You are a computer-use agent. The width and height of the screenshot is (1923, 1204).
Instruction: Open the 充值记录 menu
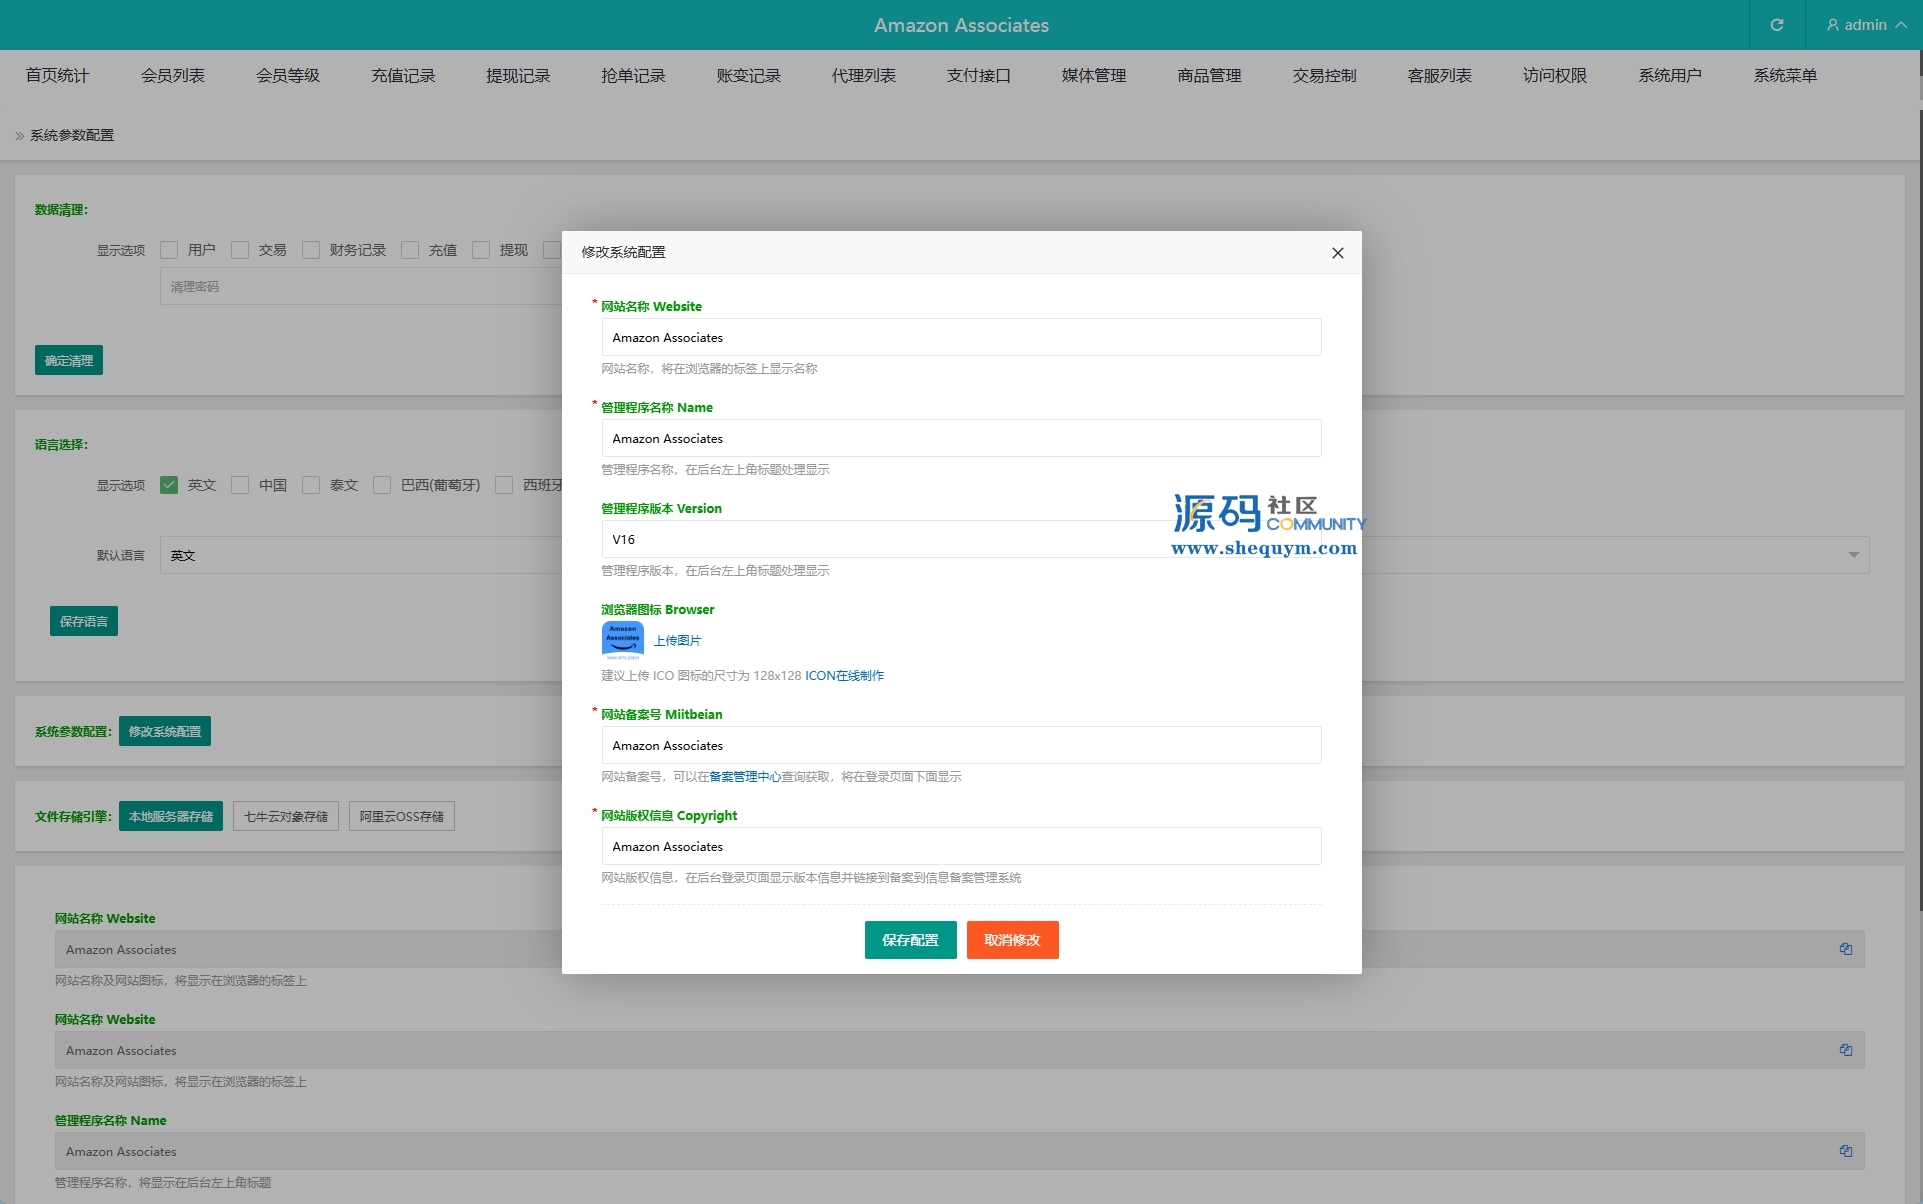[403, 76]
